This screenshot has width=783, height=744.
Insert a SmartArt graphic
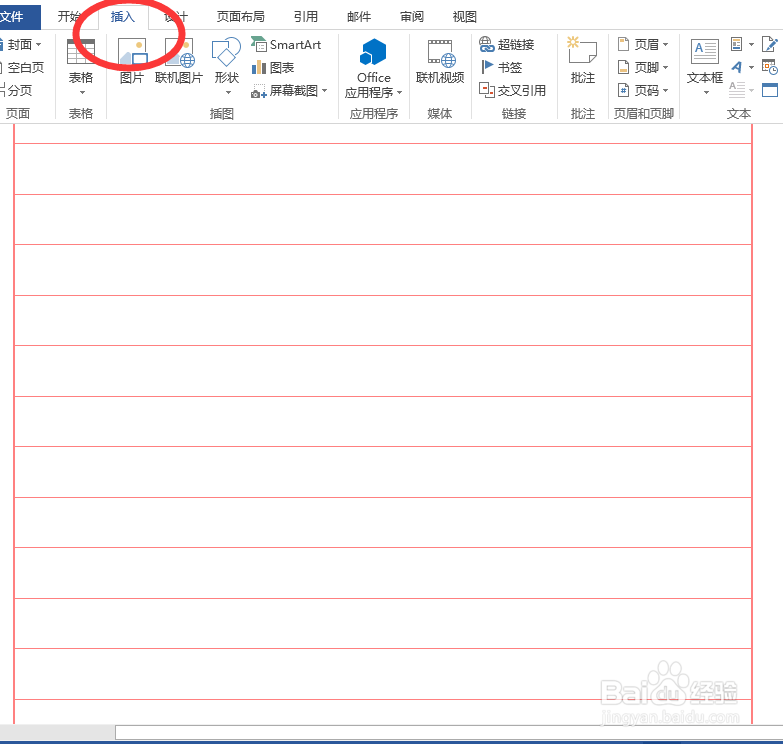pos(286,44)
